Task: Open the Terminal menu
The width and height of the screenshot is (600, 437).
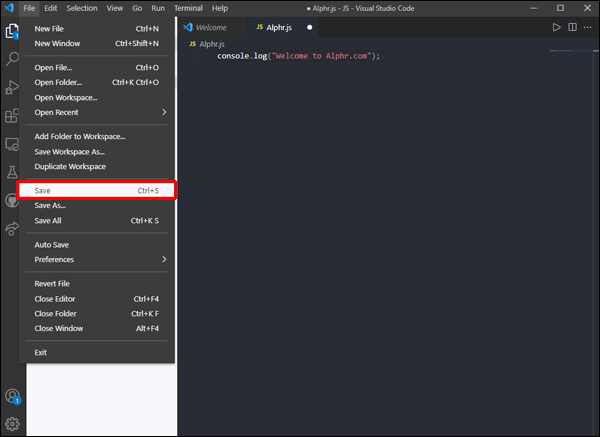Action: [188, 8]
